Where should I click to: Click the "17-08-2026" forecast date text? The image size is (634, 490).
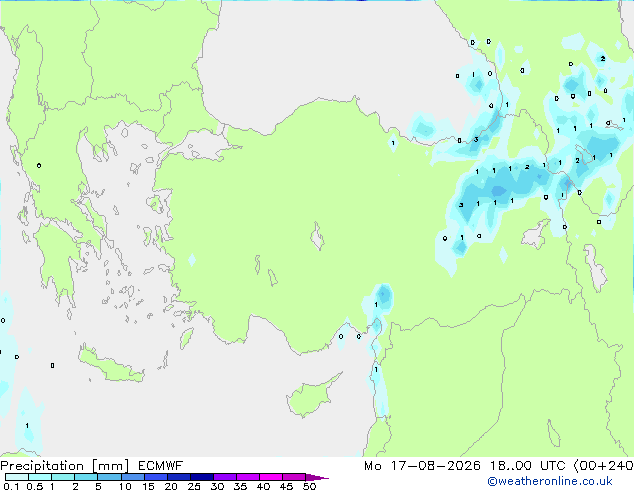[436, 466]
